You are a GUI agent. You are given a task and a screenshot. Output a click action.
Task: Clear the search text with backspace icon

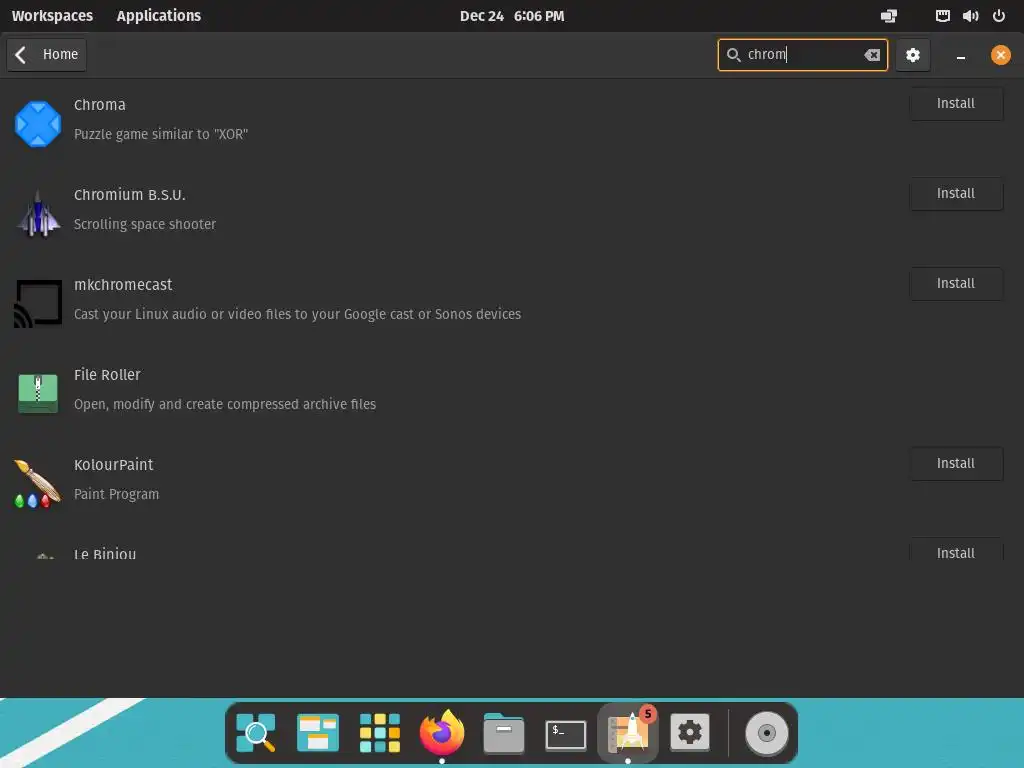tap(872, 55)
